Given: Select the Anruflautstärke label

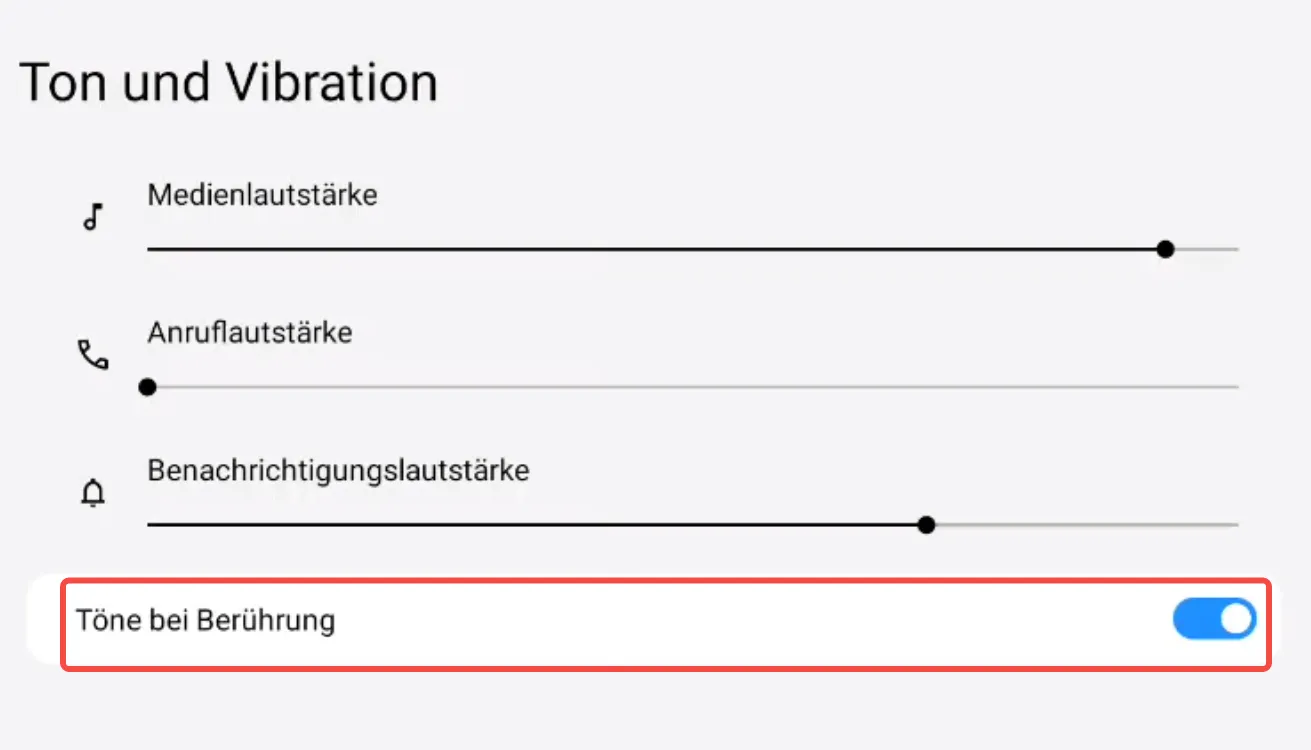Looking at the screenshot, I should (x=250, y=331).
